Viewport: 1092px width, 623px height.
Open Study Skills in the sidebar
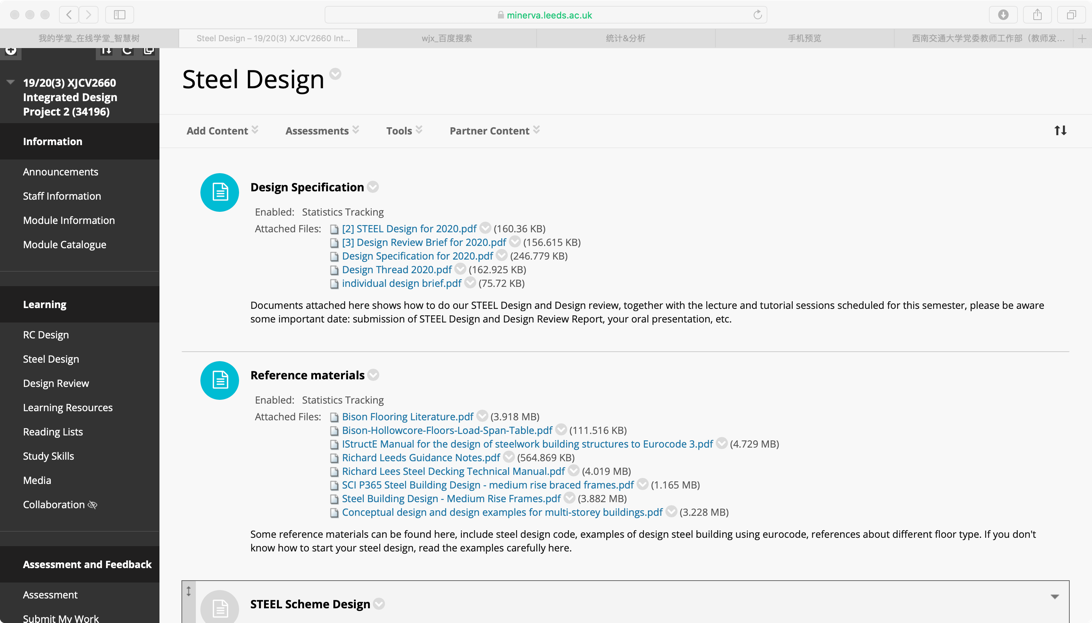[x=48, y=457]
